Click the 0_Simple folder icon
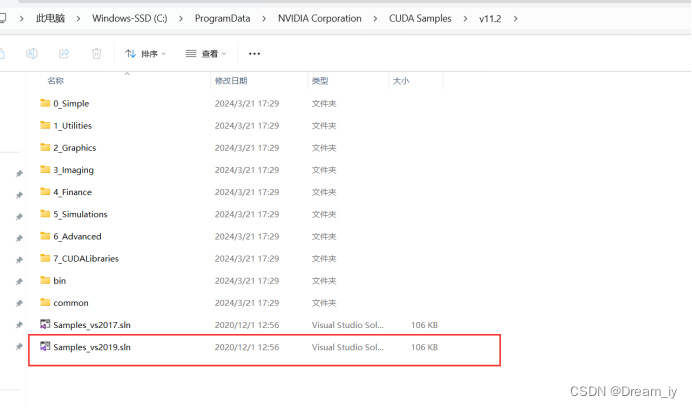692x408 pixels. 45,103
